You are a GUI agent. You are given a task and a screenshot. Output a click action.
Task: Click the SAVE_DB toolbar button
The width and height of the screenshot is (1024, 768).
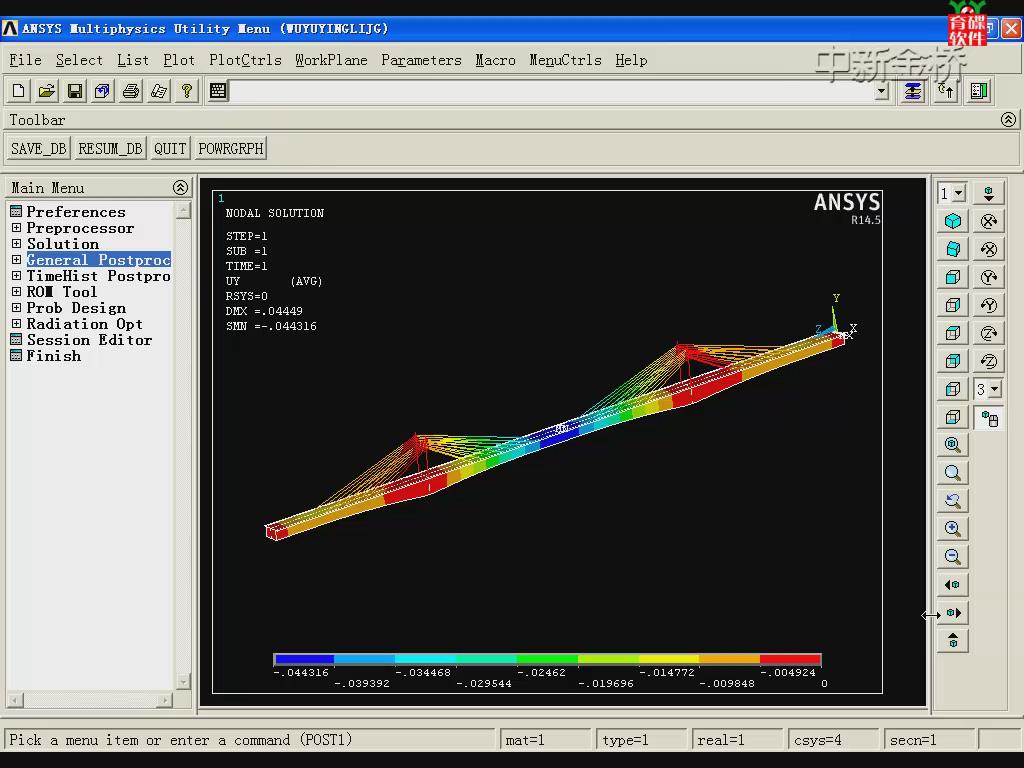[39, 149]
